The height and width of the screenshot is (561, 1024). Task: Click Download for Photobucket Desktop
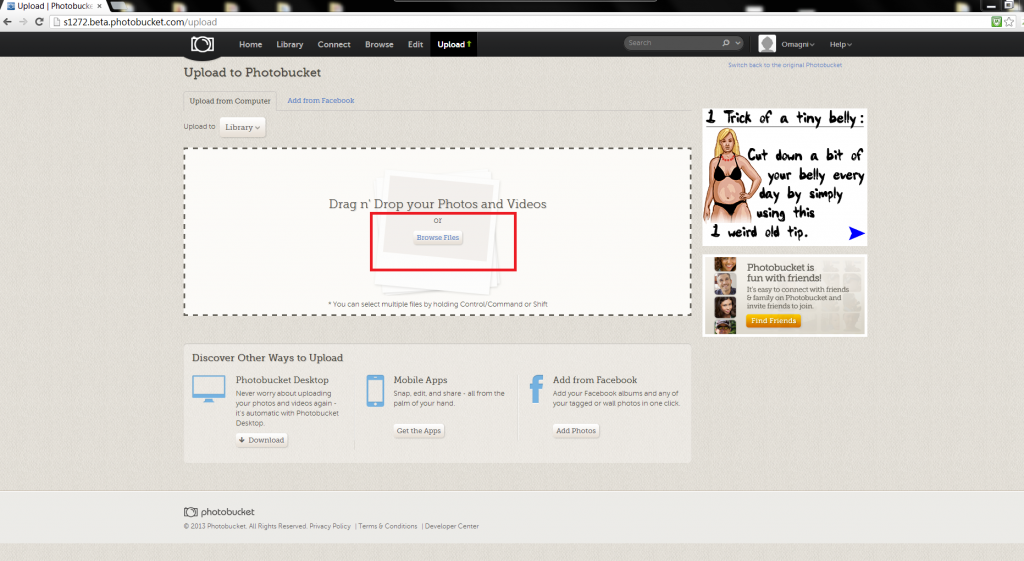tap(262, 440)
